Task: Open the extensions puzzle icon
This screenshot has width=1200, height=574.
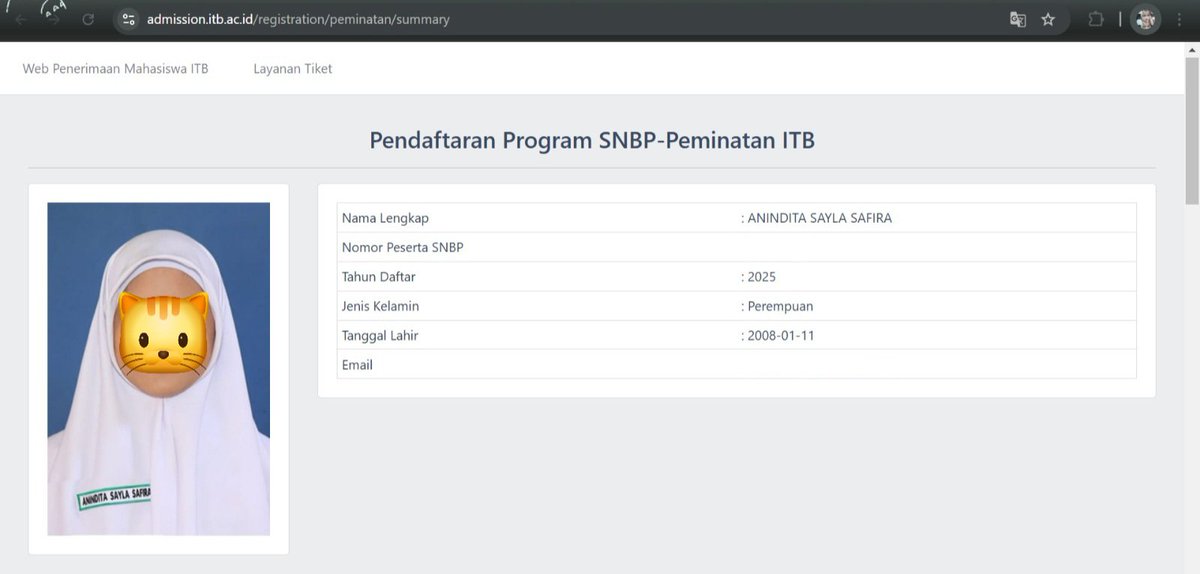Action: pos(1096,19)
